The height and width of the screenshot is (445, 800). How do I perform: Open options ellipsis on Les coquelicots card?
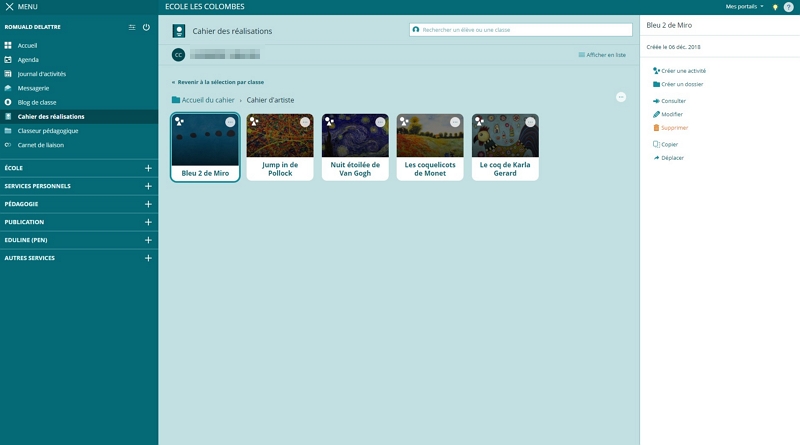455,122
